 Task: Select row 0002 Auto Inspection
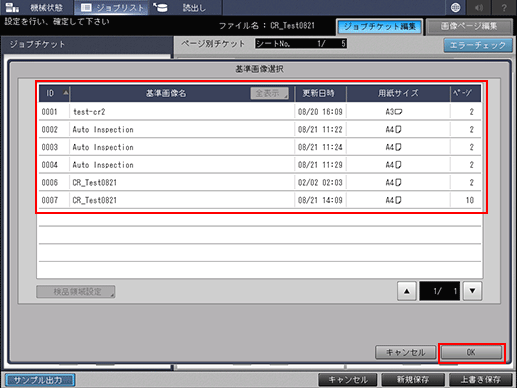[x=260, y=129]
